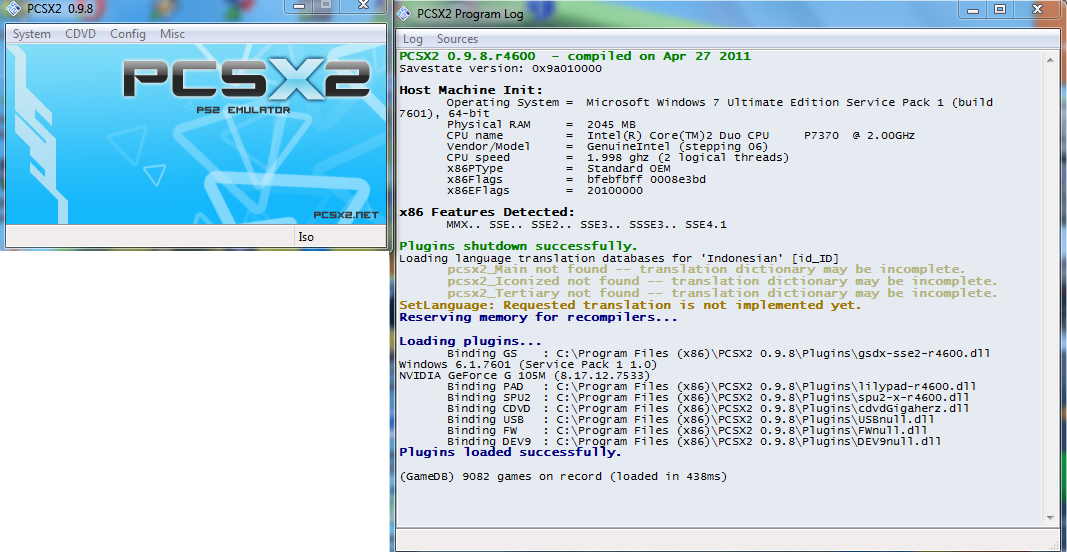Click the 'x86EFlags = 20100000' line
This screenshot has height=552, width=1067.
[x=544, y=191]
